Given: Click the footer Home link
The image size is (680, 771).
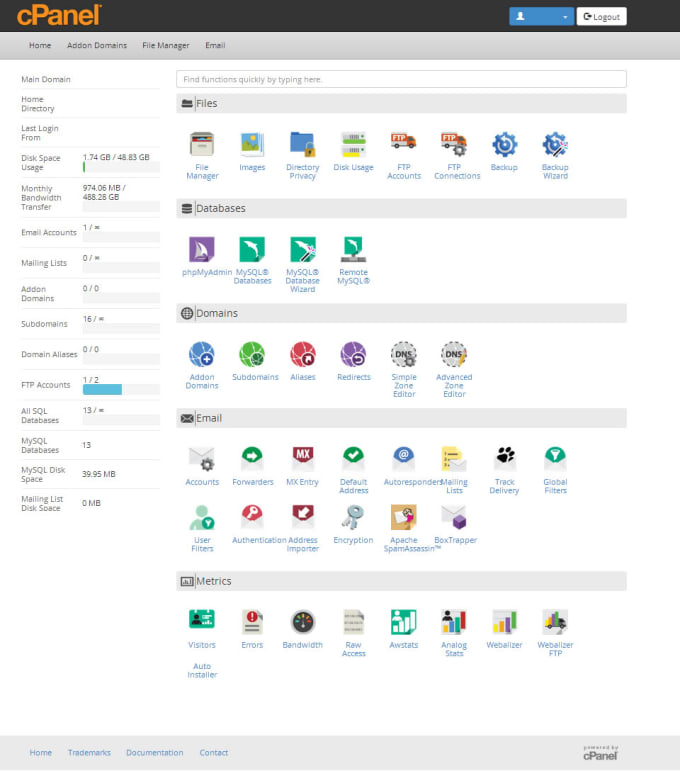Looking at the screenshot, I should pyautogui.click(x=40, y=752).
